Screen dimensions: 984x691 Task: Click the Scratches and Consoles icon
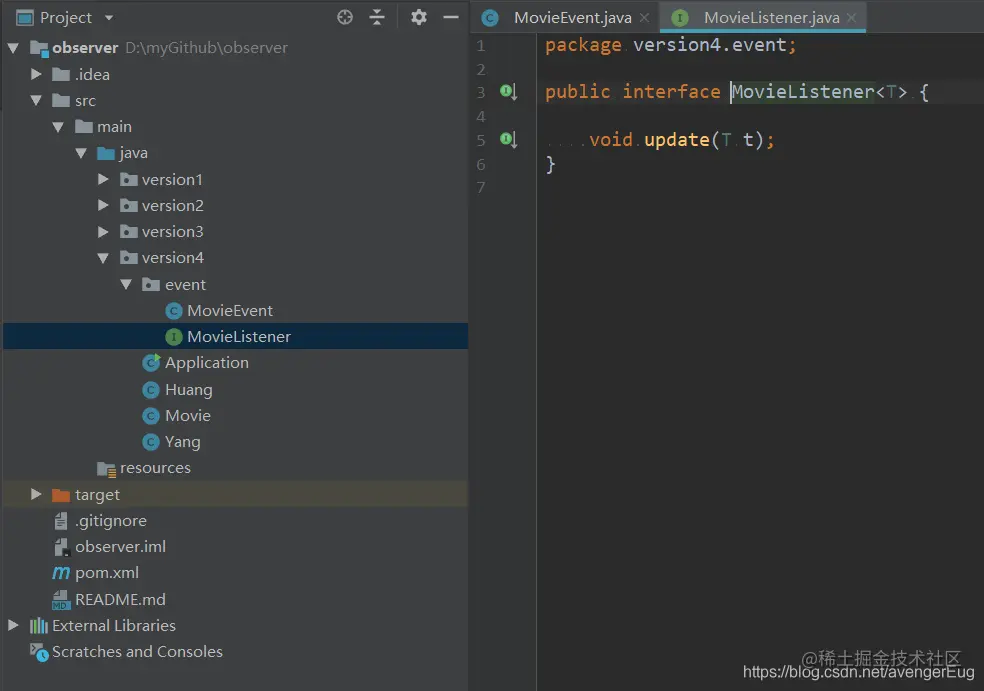[x=39, y=652]
